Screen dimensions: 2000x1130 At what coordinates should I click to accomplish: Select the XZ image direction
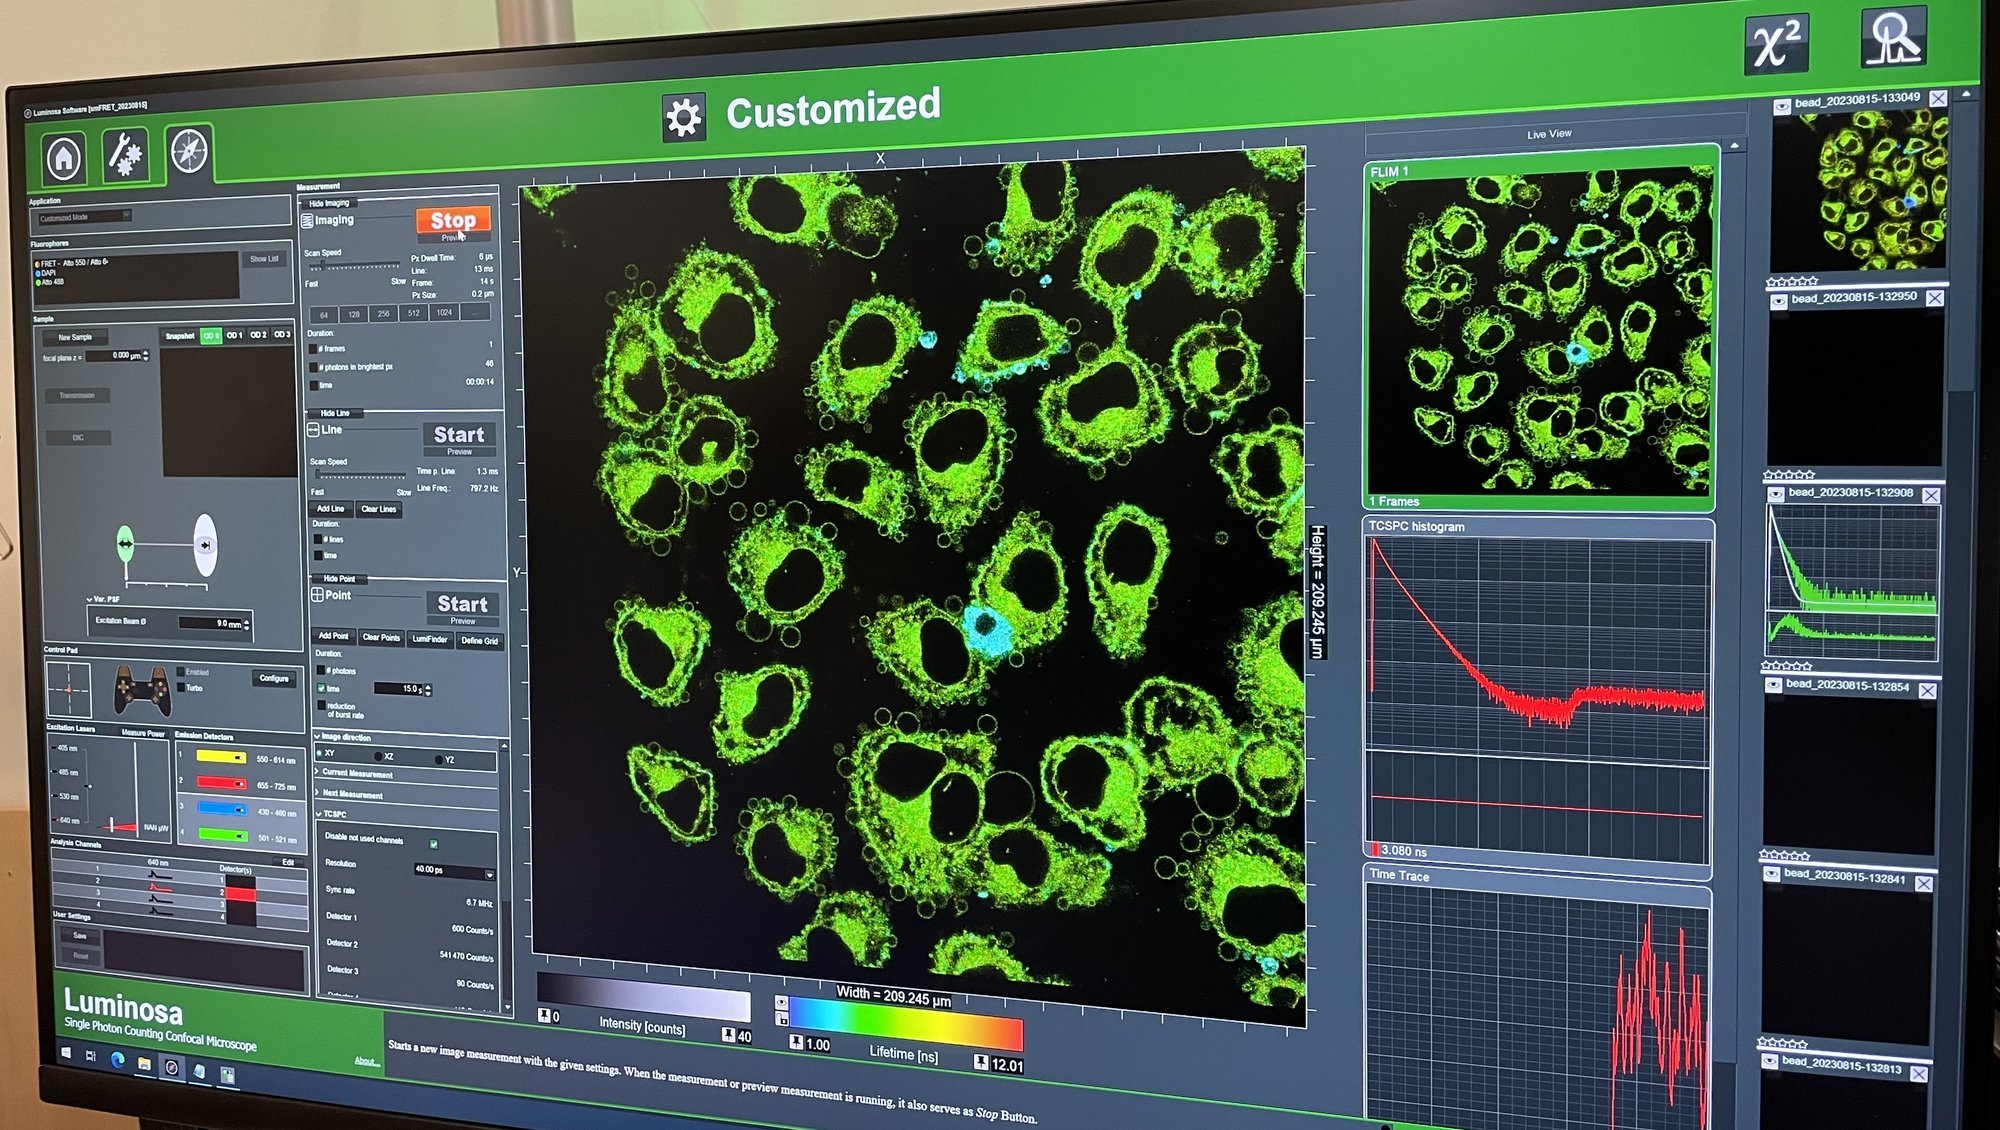[x=378, y=756]
